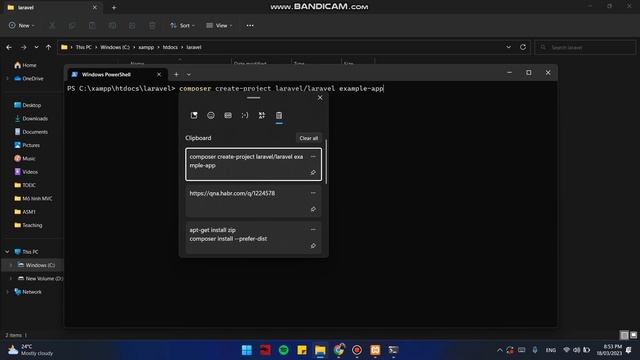Pin the composer create-project clipboard entry
Viewport: 640px width, 360px height.
313,173
